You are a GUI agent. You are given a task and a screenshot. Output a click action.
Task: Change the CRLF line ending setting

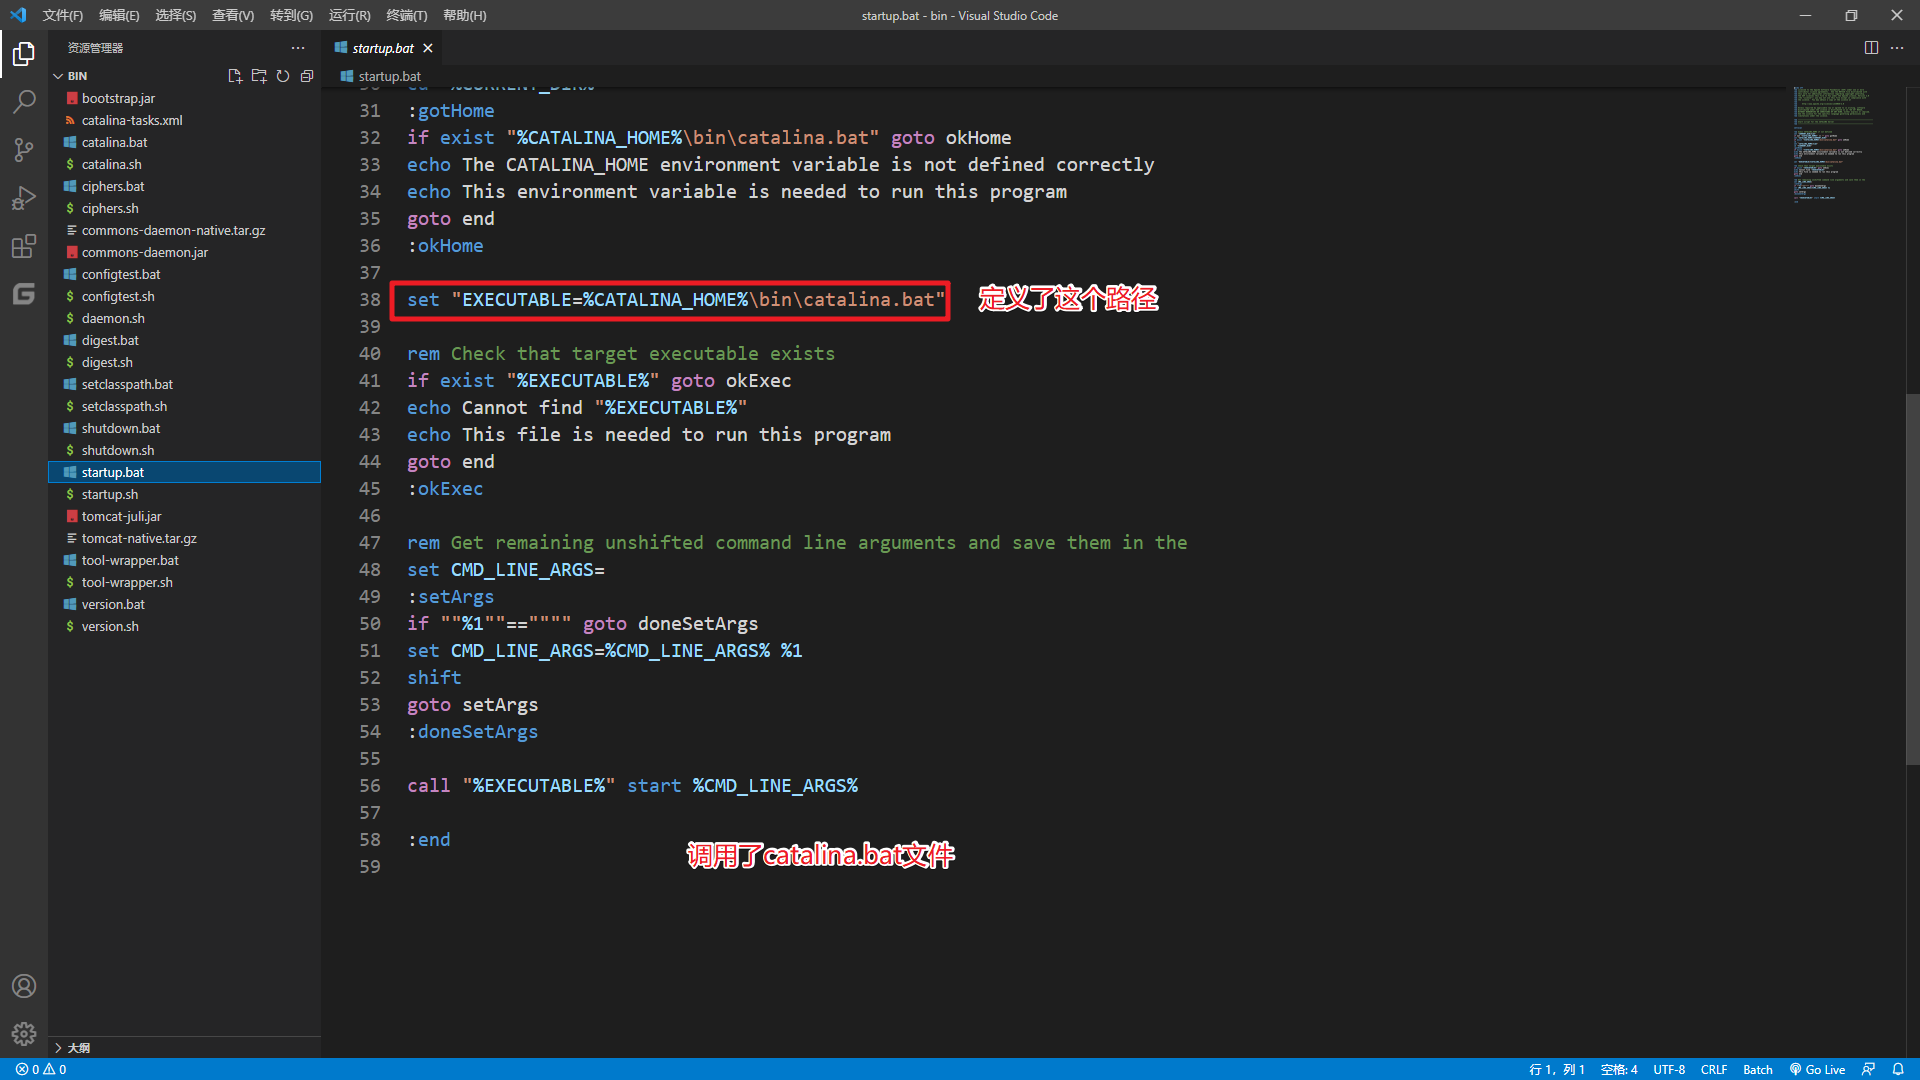1713,1069
